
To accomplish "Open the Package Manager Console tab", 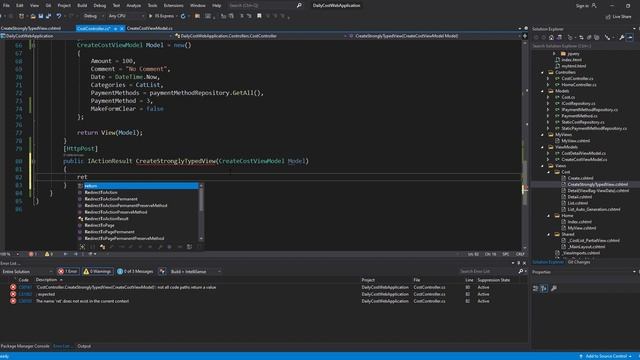I will [x=25, y=346].
